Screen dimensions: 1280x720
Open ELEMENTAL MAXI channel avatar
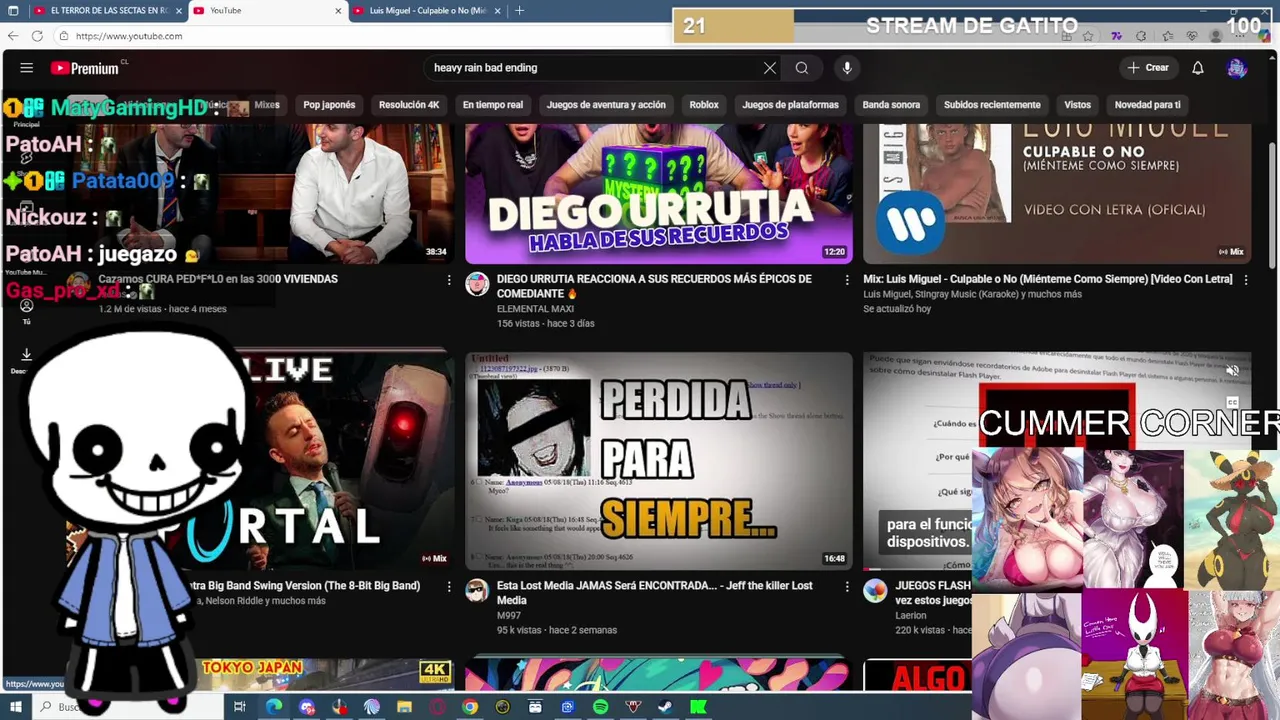pos(477,284)
